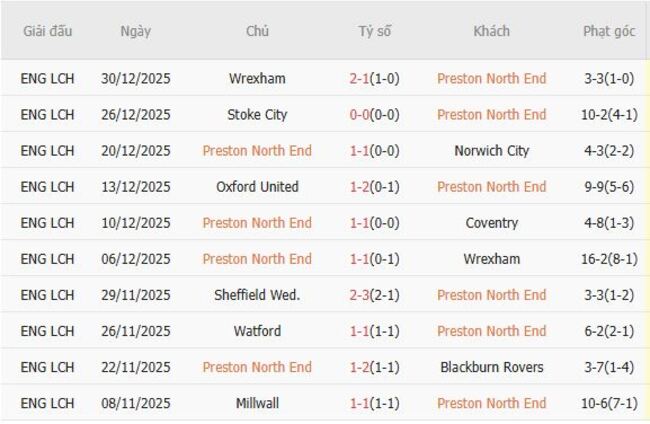This screenshot has height=424, width=650.
Task: Click the Giải đấu column header
Action: pos(48,31)
